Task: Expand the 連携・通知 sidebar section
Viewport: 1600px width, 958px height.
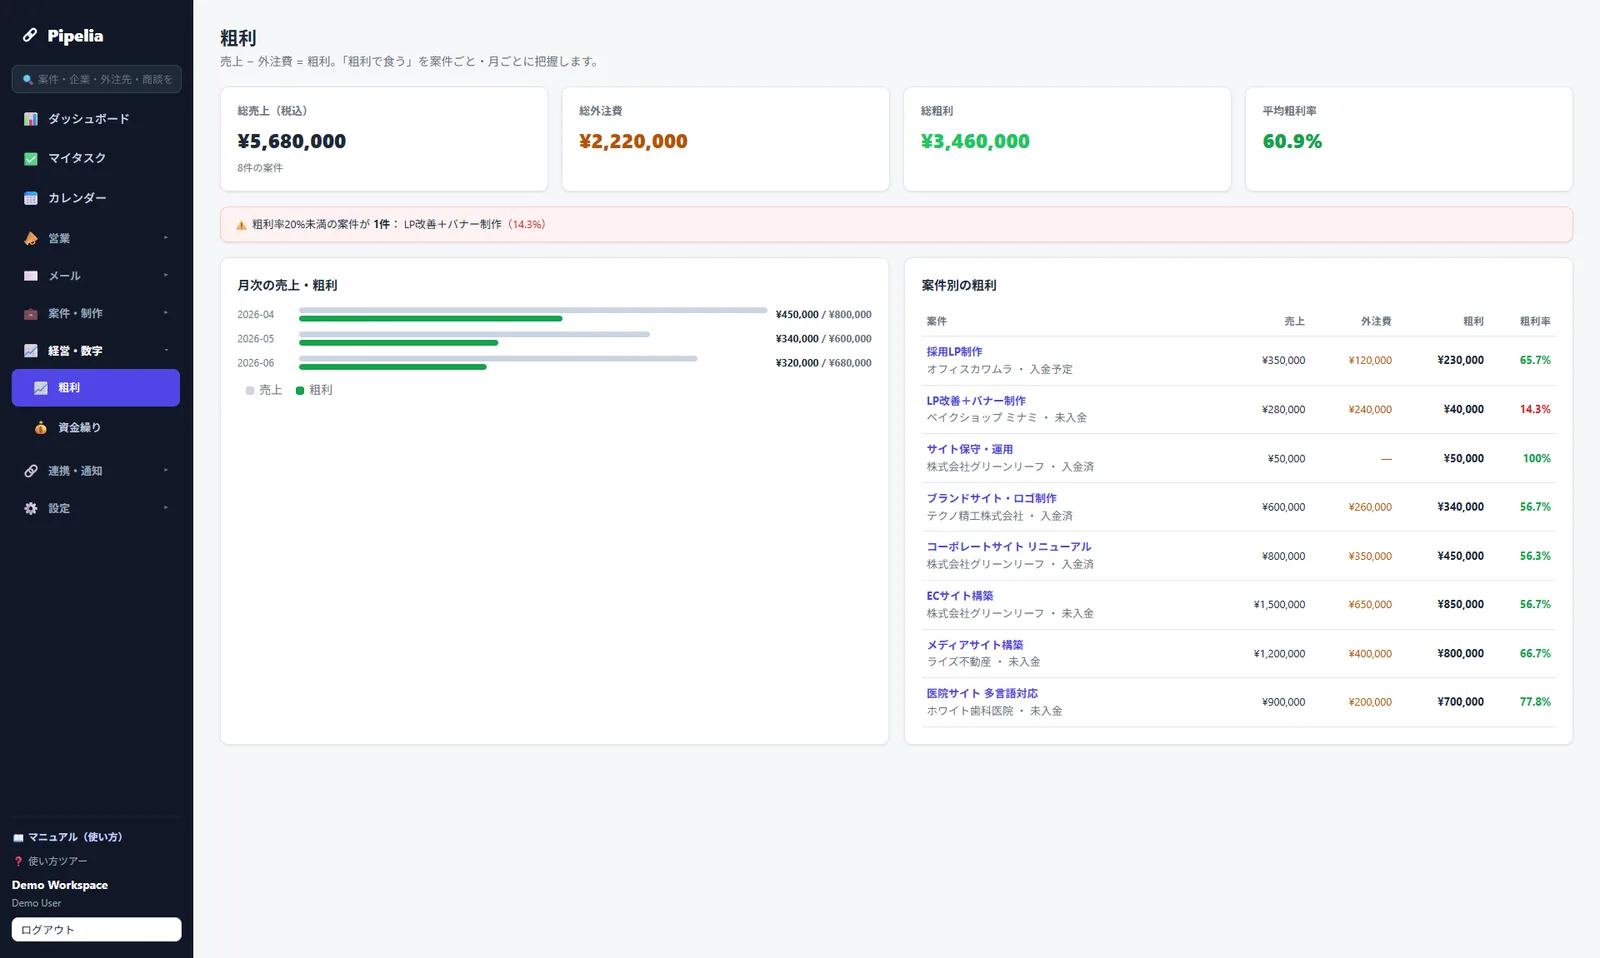Action: coord(96,470)
